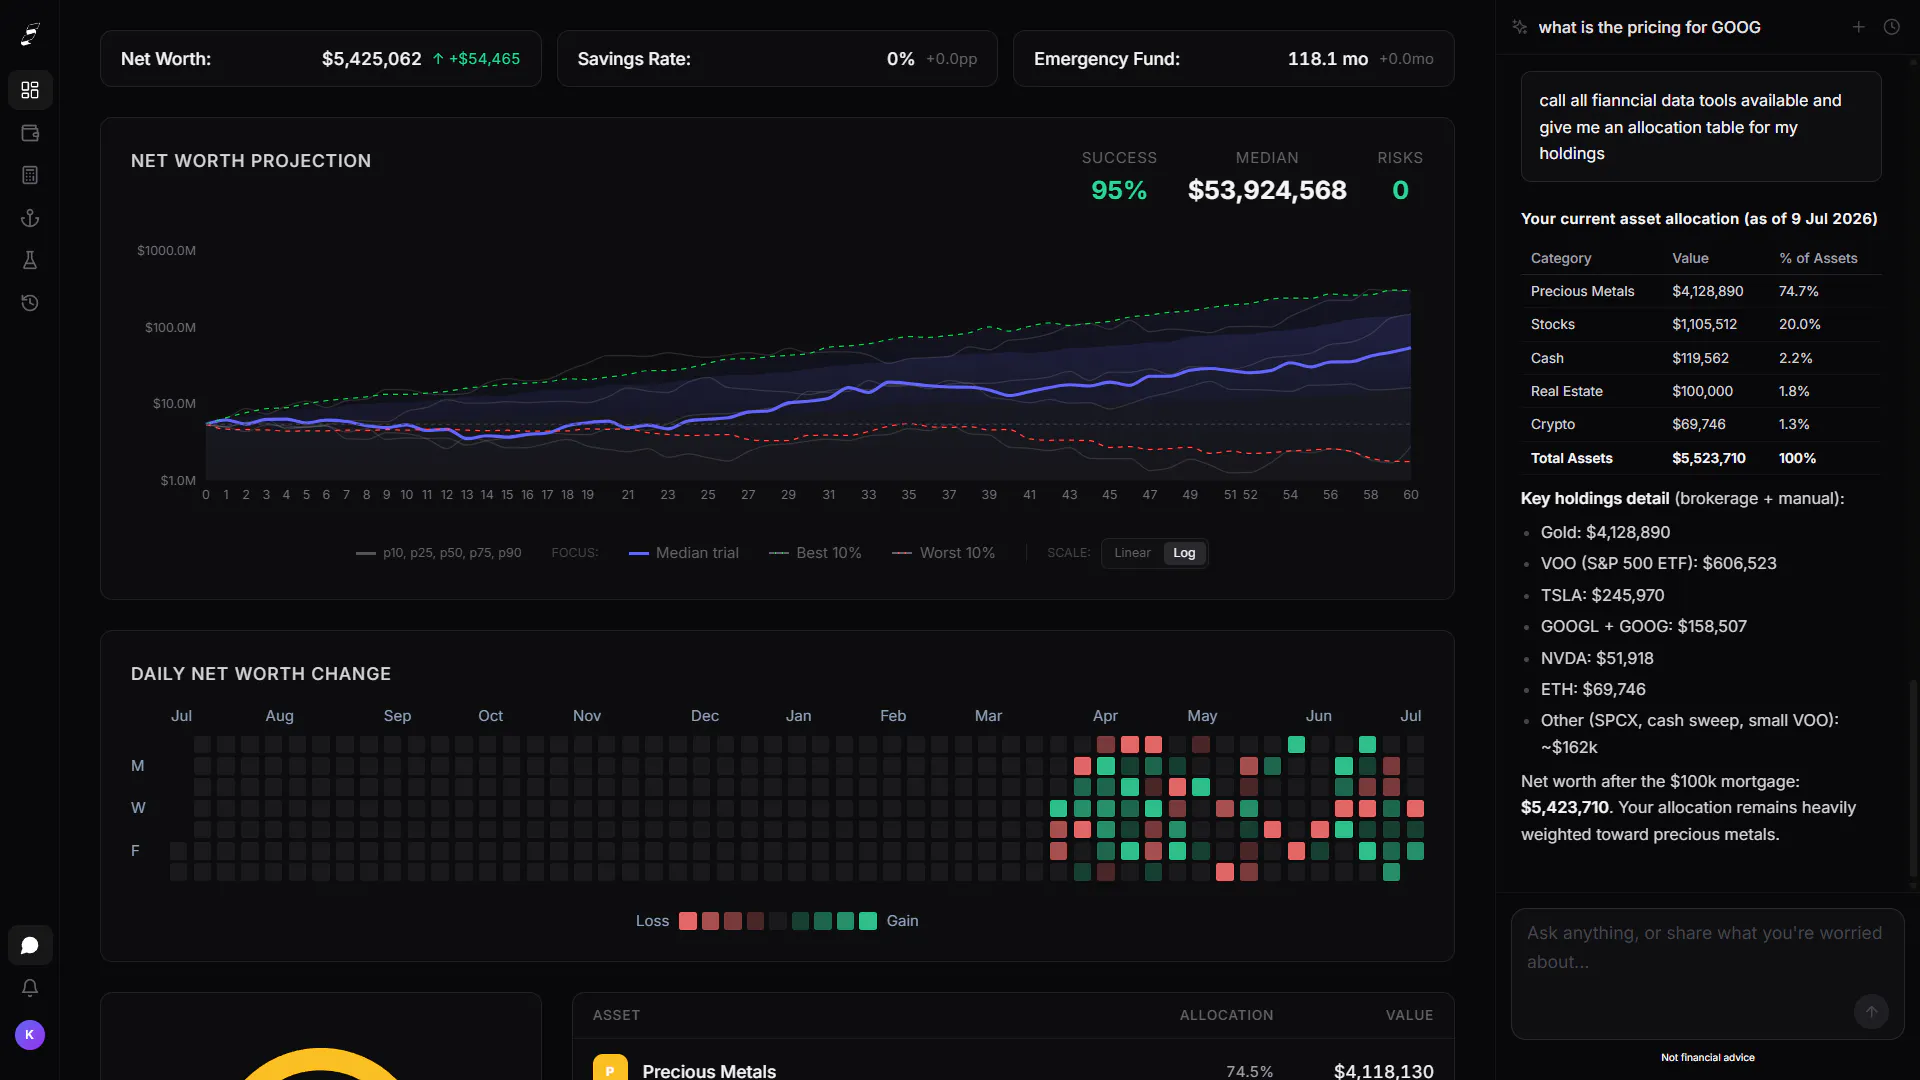Click the brightest green Gain legend swatch
Image resolution: width=1920 pixels, height=1080 pixels.
(868, 921)
